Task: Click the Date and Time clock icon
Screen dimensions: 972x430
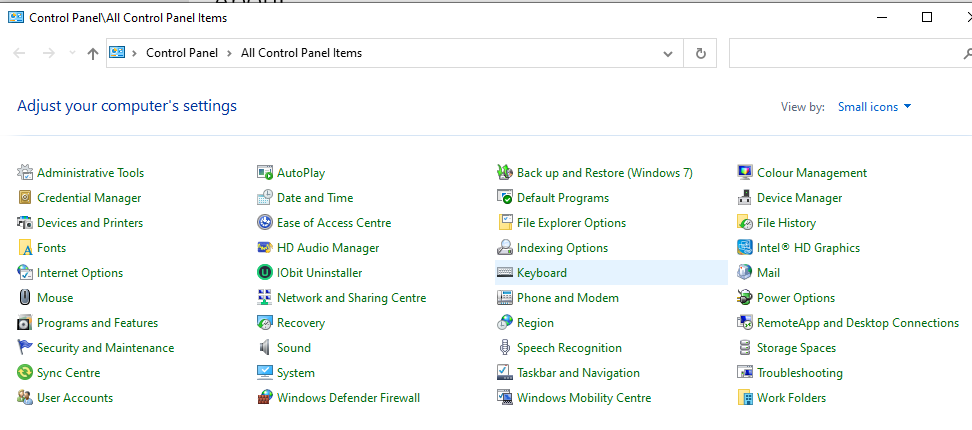Action: point(265,198)
